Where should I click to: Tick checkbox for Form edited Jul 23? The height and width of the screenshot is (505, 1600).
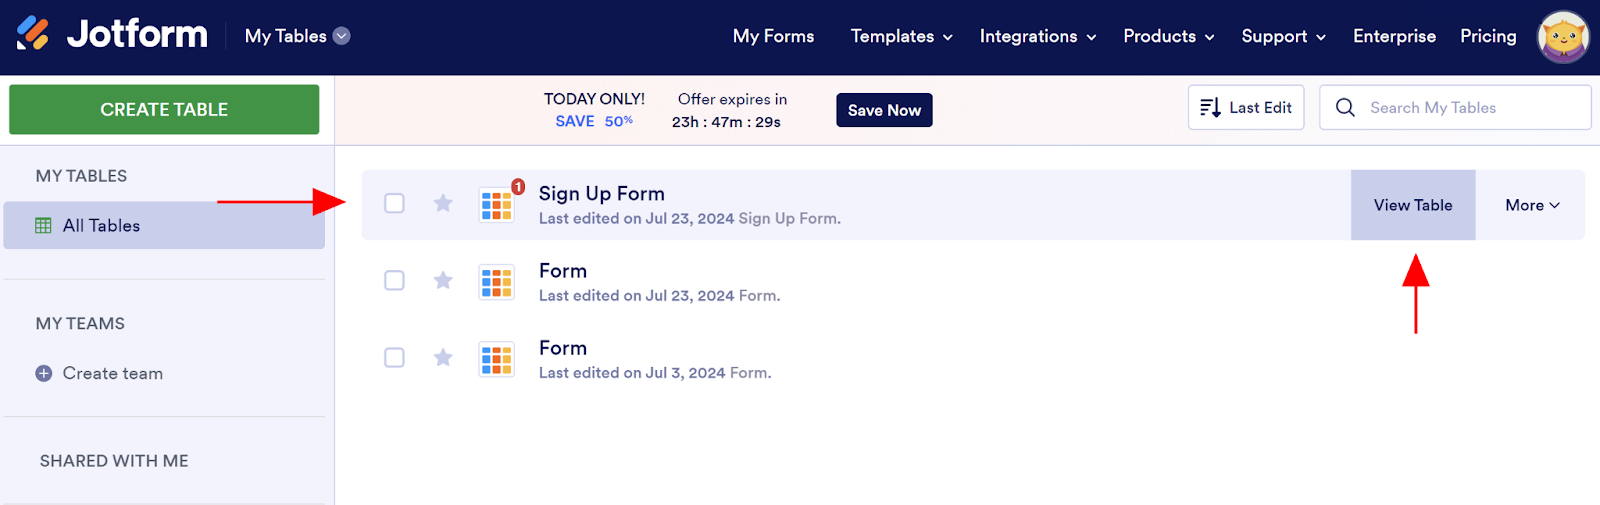click(395, 281)
